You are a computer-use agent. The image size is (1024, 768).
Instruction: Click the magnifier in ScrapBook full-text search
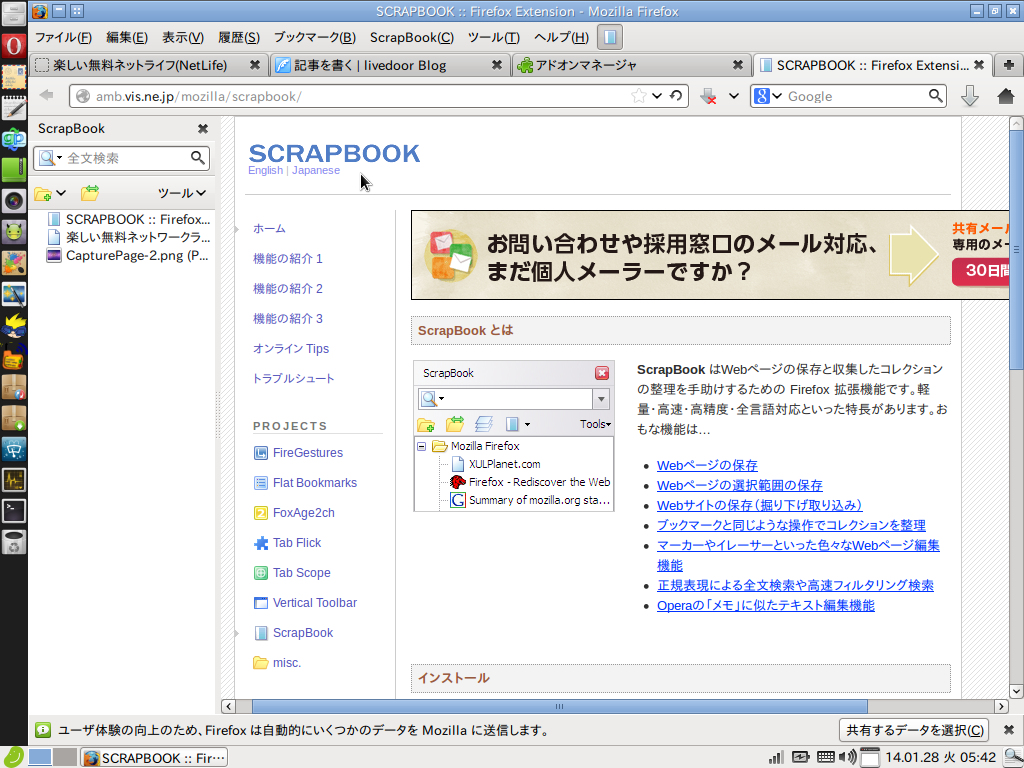(x=198, y=157)
